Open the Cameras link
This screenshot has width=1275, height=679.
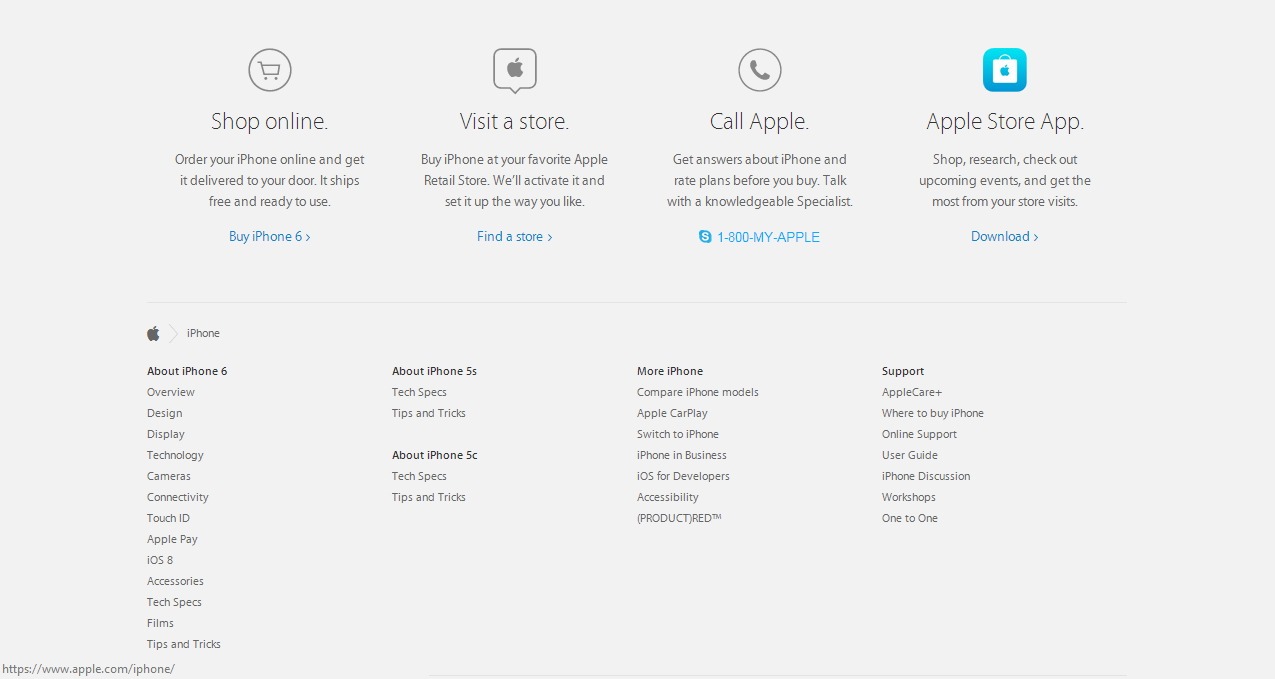169,476
